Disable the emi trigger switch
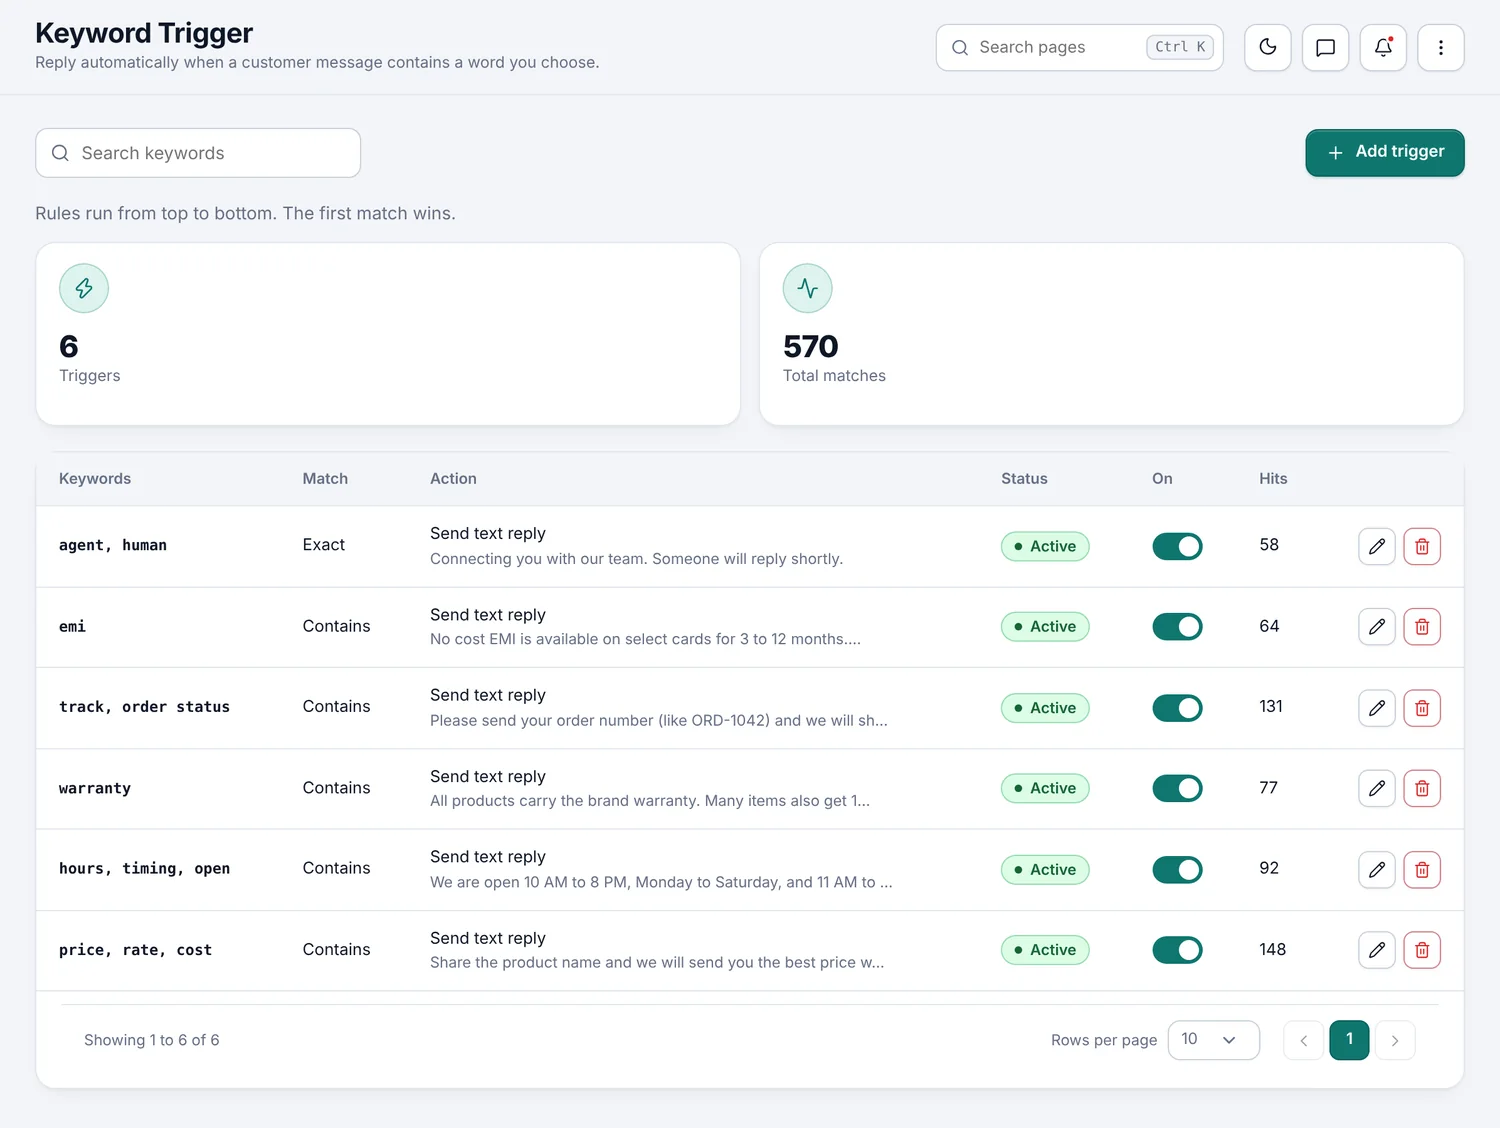This screenshot has height=1128, width=1500. [1177, 627]
